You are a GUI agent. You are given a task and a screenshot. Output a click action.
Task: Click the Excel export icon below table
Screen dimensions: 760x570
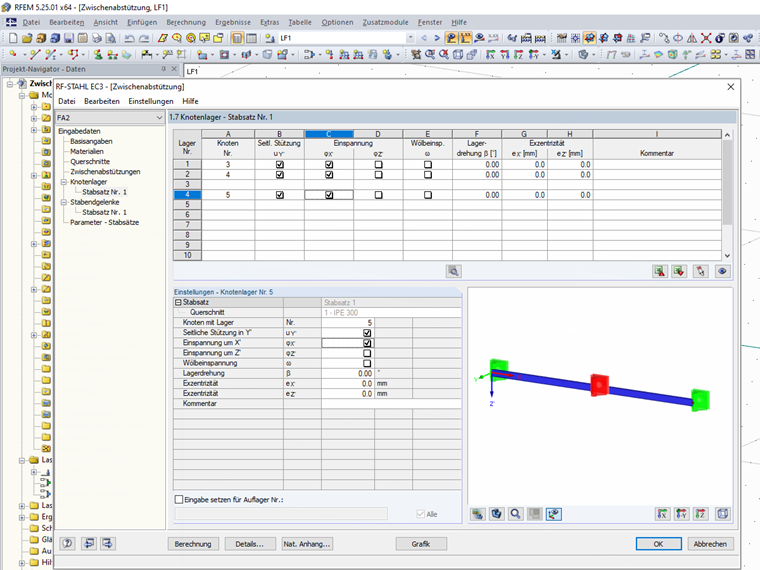pos(660,271)
